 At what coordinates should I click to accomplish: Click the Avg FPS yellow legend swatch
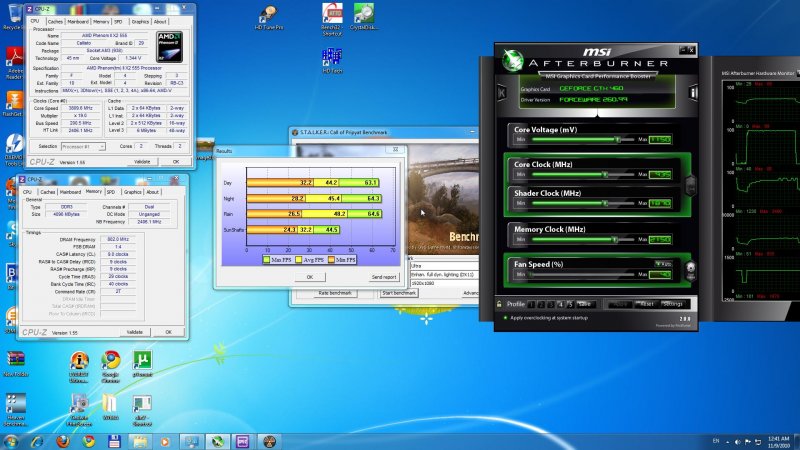point(299,260)
